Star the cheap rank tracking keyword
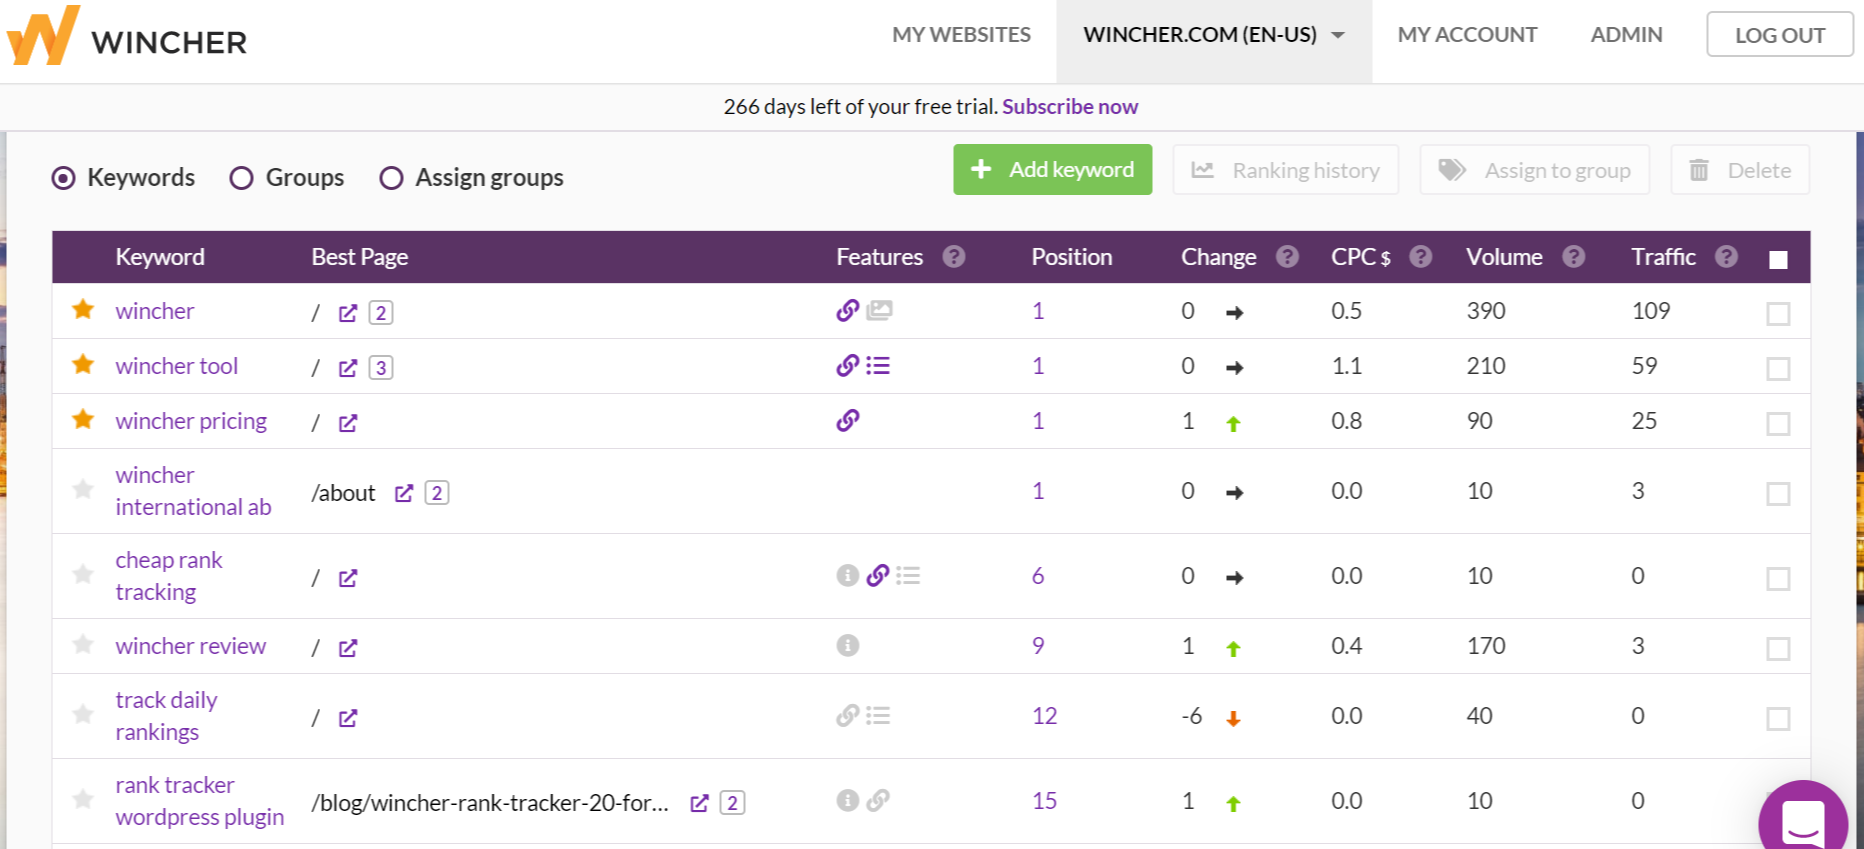The width and height of the screenshot is (1864, 849). pyautogui.click(x=83, y=575)
